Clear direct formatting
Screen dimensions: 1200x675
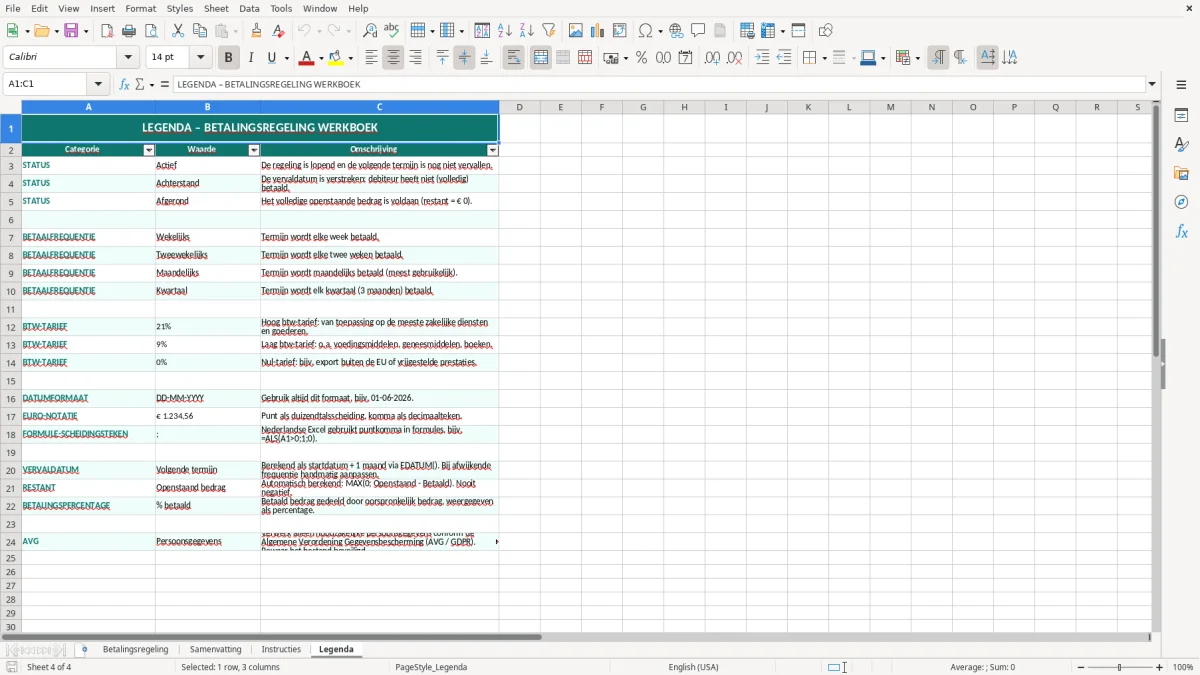tap(278, 31)
